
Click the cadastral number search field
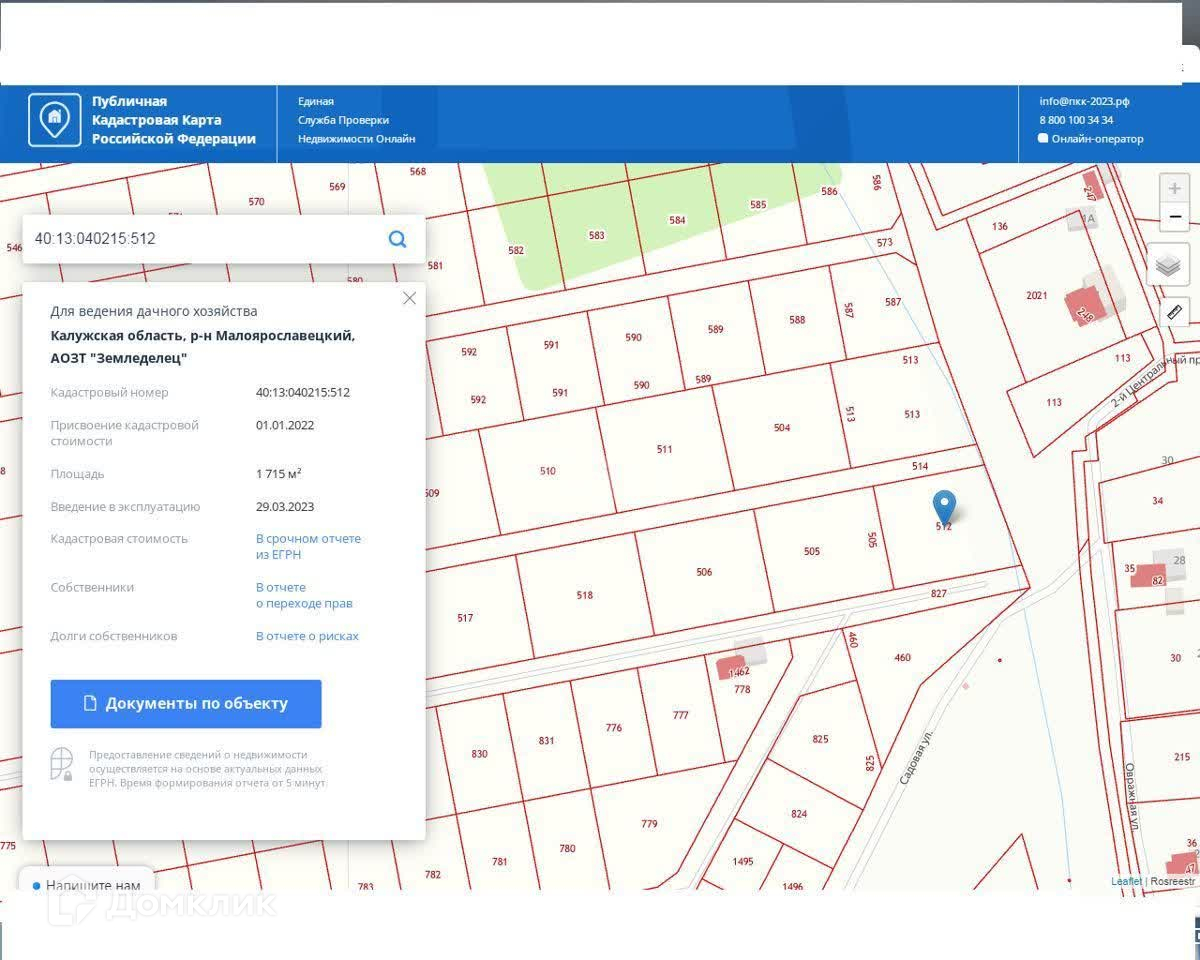tap(200, 239)
